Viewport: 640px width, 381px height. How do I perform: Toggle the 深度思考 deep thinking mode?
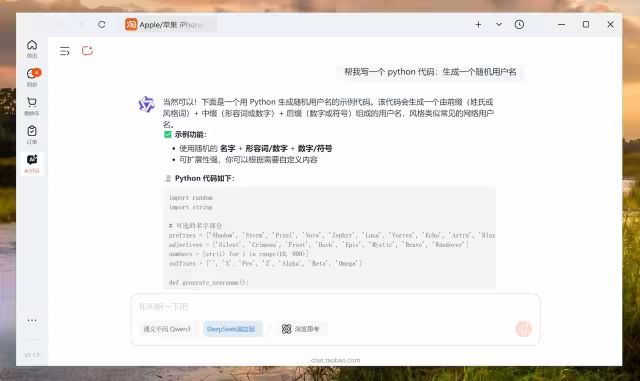coord(300,329)
